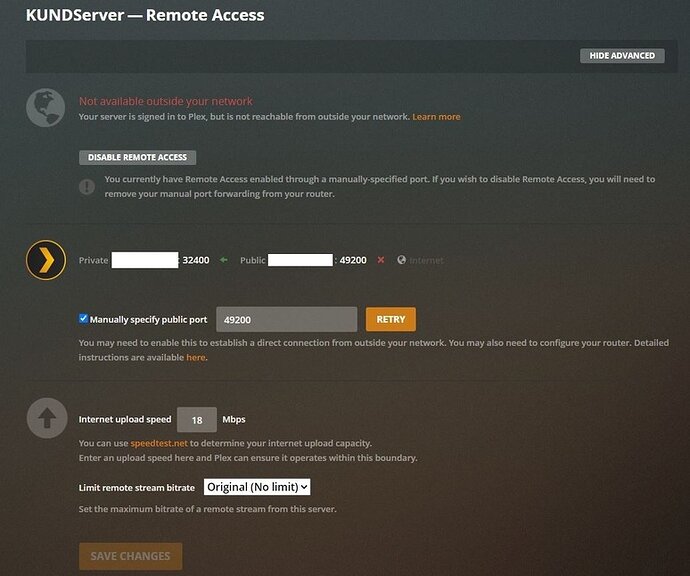
Task: Open the detailed instructions 'here' link
Action: [196, 357]
